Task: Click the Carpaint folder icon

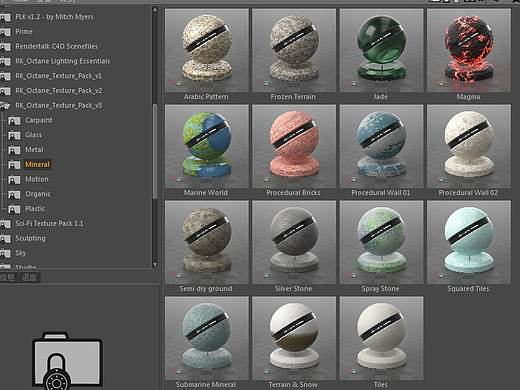Action: pyautogui.click(x=14, y=121)
